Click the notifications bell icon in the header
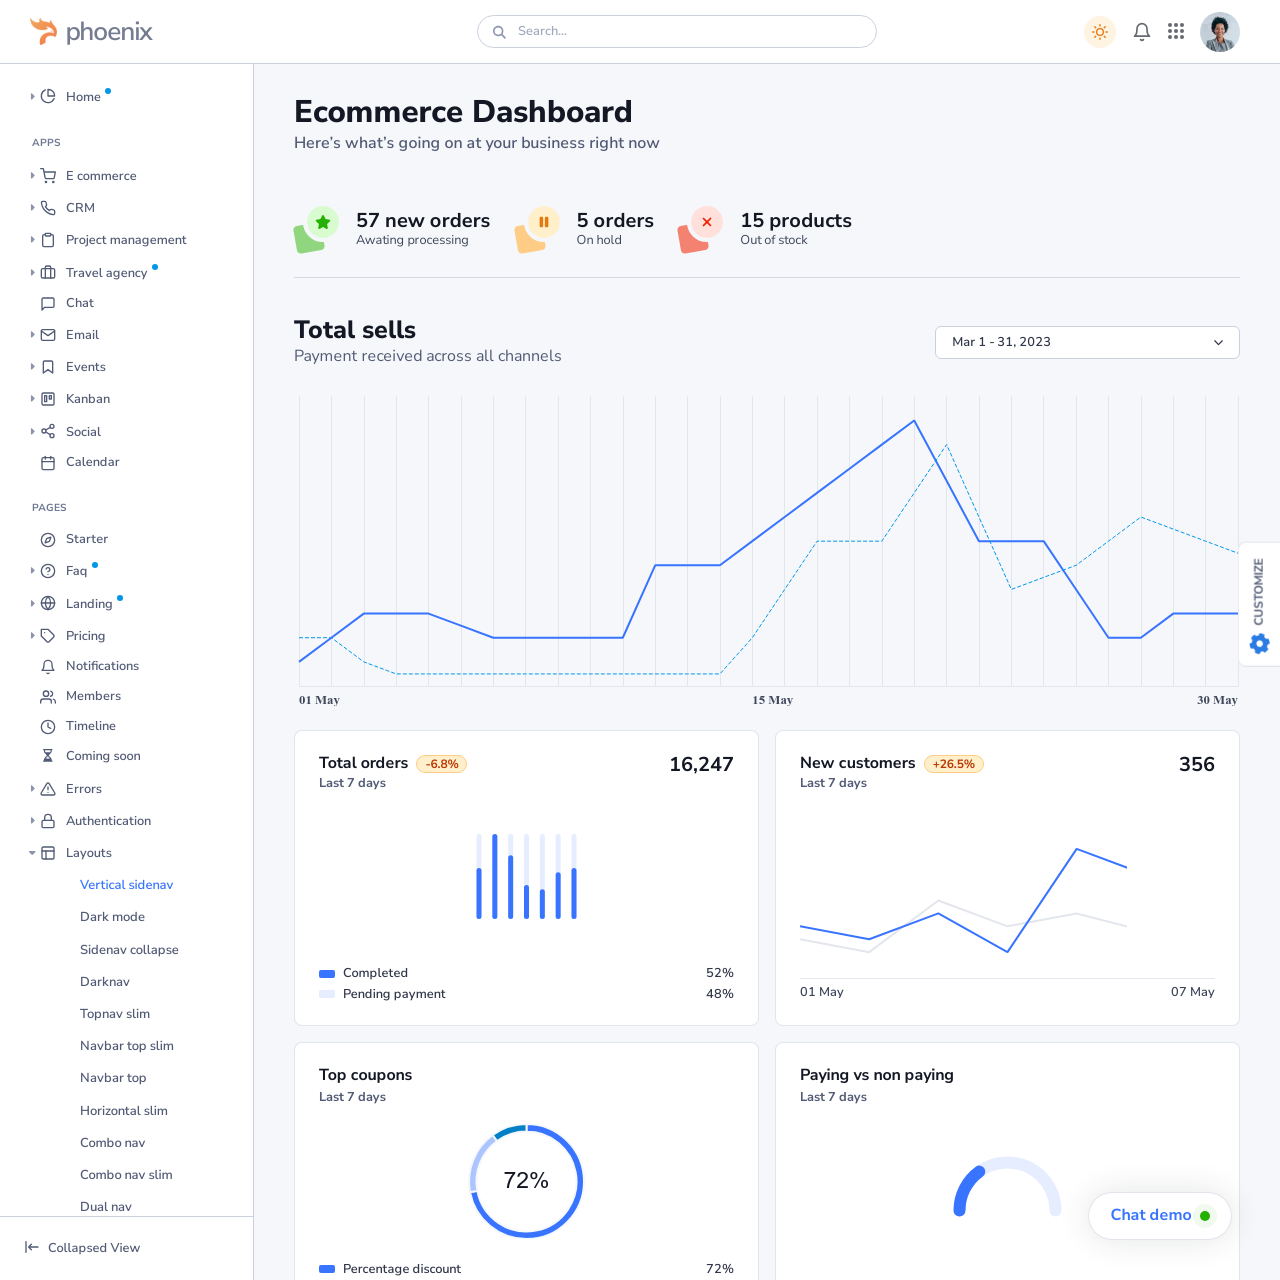This screenshot has width=1280, height=1280. (x=1141, y=32)
